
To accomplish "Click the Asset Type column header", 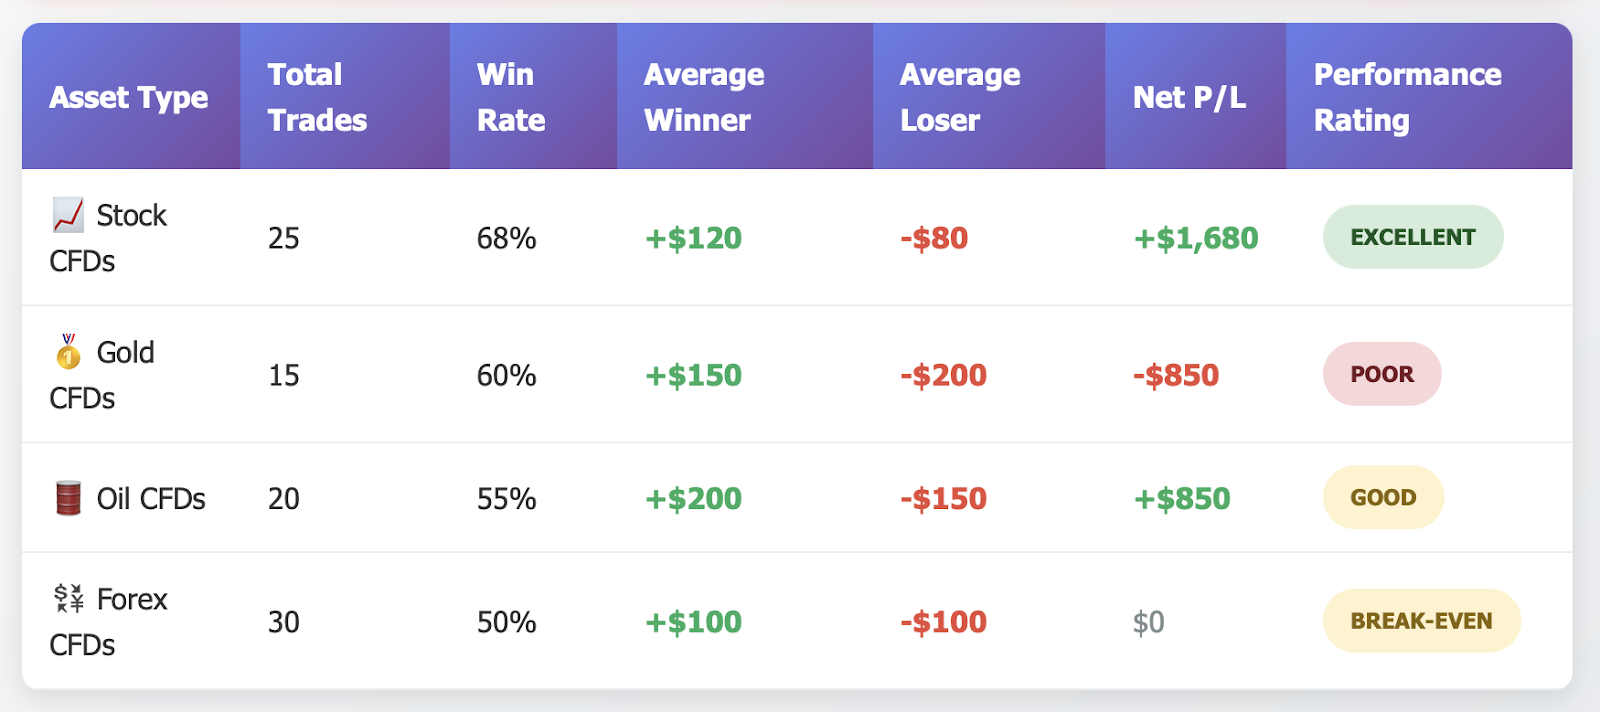I will click(x=129, y=97).
